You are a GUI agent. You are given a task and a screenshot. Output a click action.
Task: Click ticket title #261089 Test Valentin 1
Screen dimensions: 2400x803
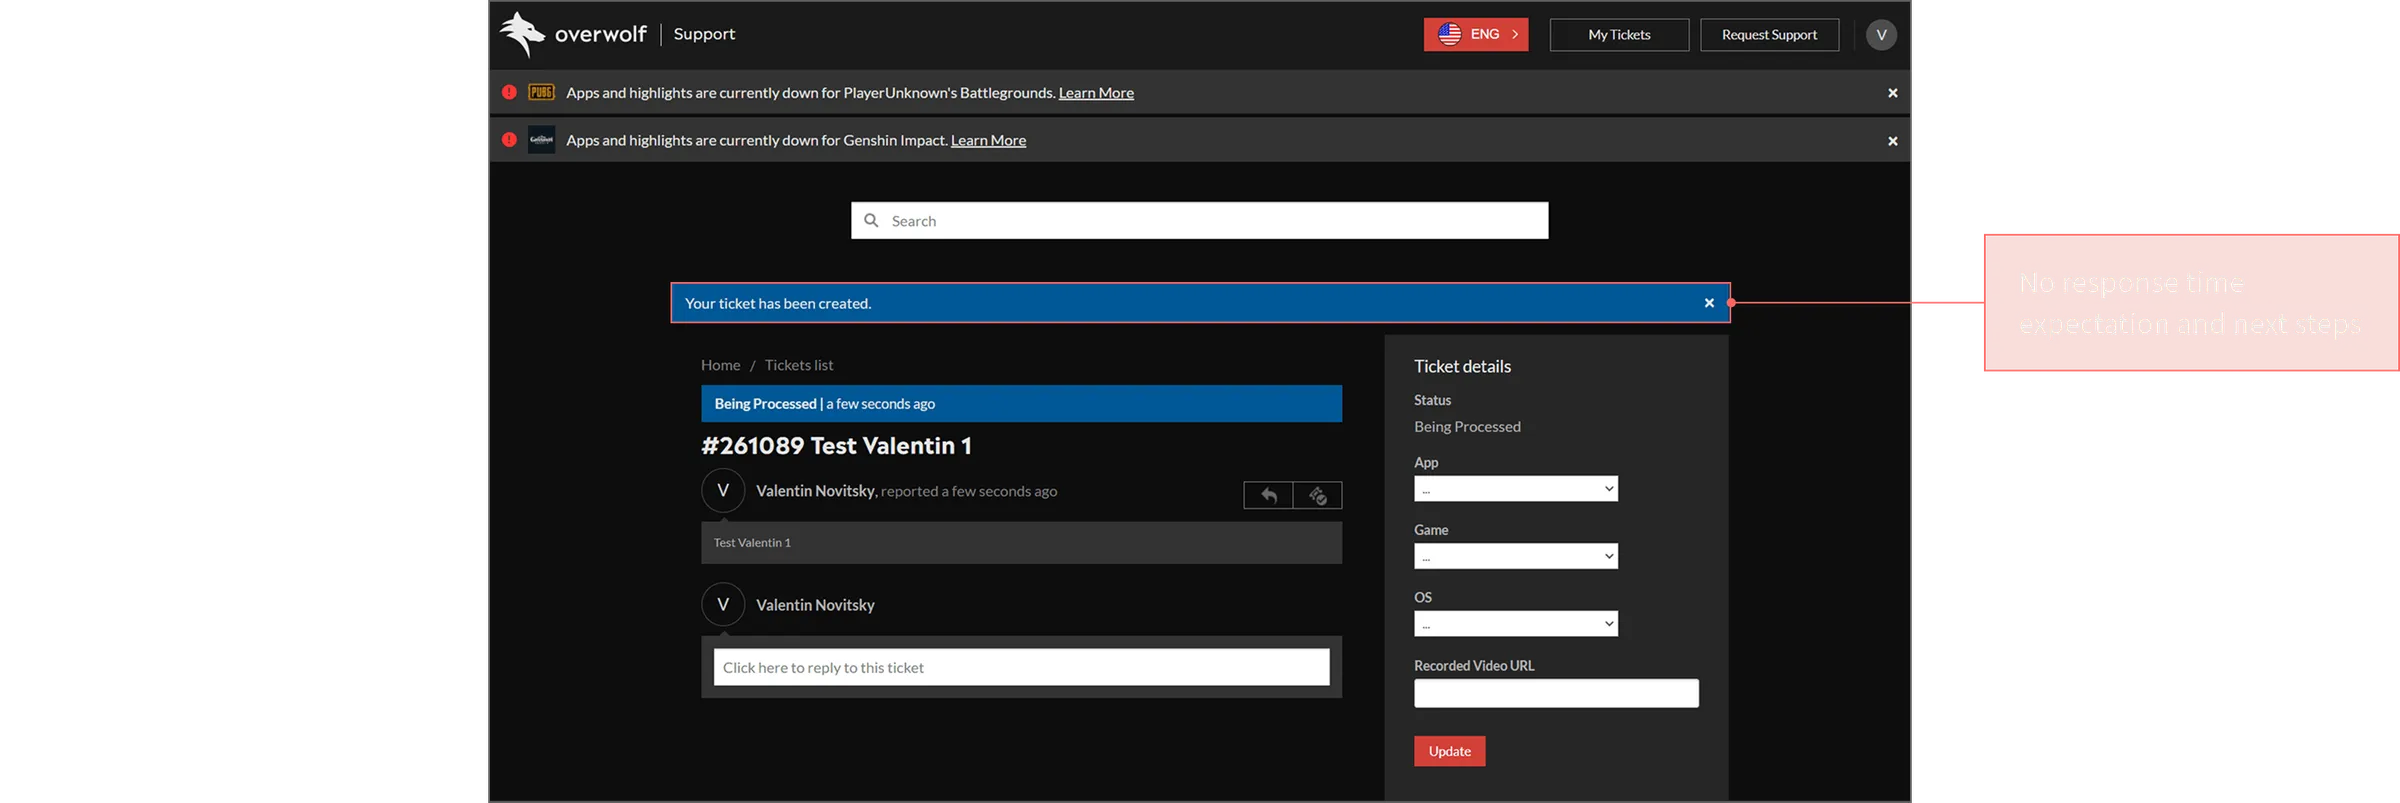836,446
